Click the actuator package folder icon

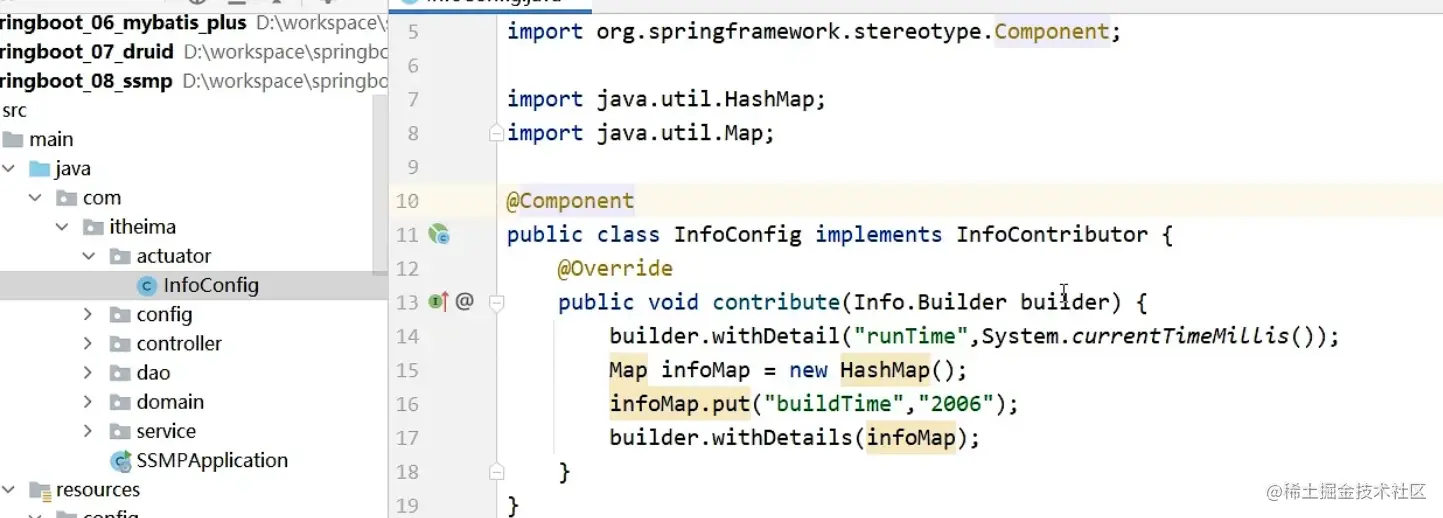120,256
